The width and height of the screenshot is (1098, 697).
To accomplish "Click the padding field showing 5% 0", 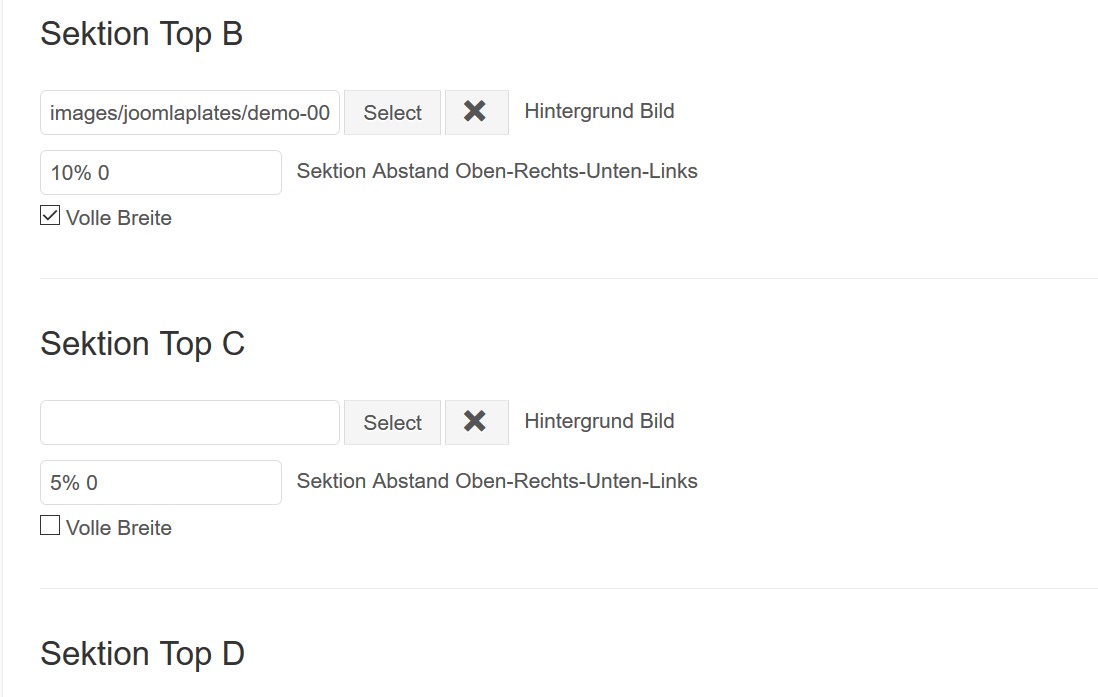I will point(161,483).
